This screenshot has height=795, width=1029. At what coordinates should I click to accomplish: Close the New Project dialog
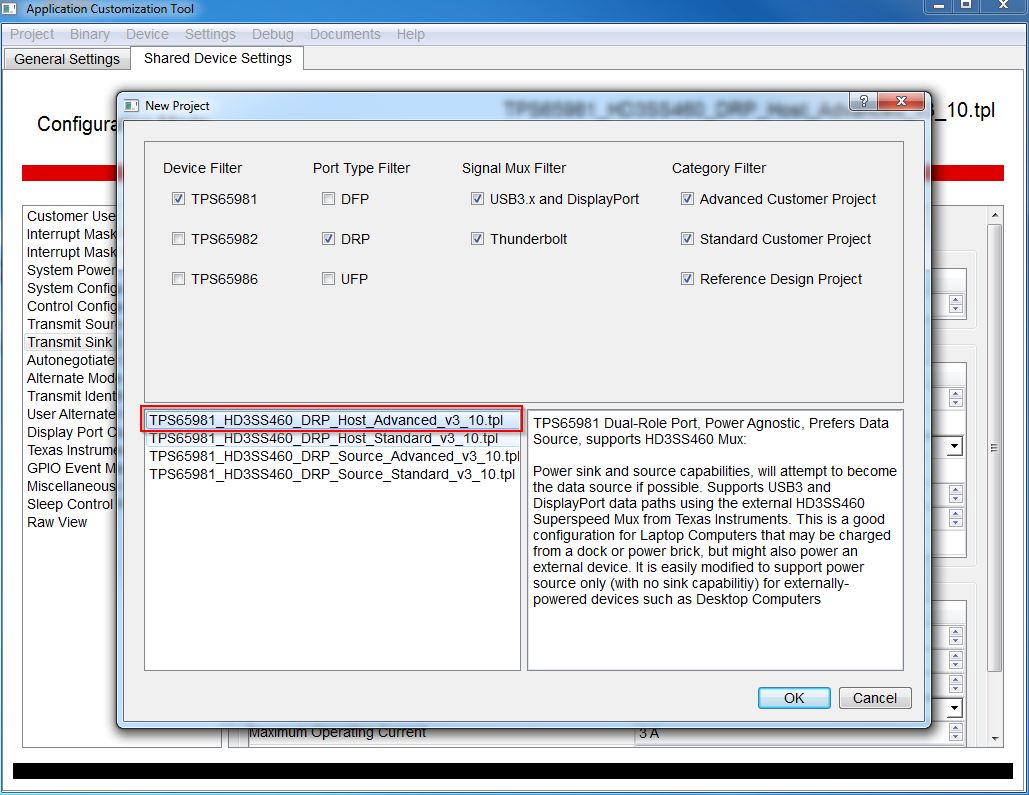901,101
